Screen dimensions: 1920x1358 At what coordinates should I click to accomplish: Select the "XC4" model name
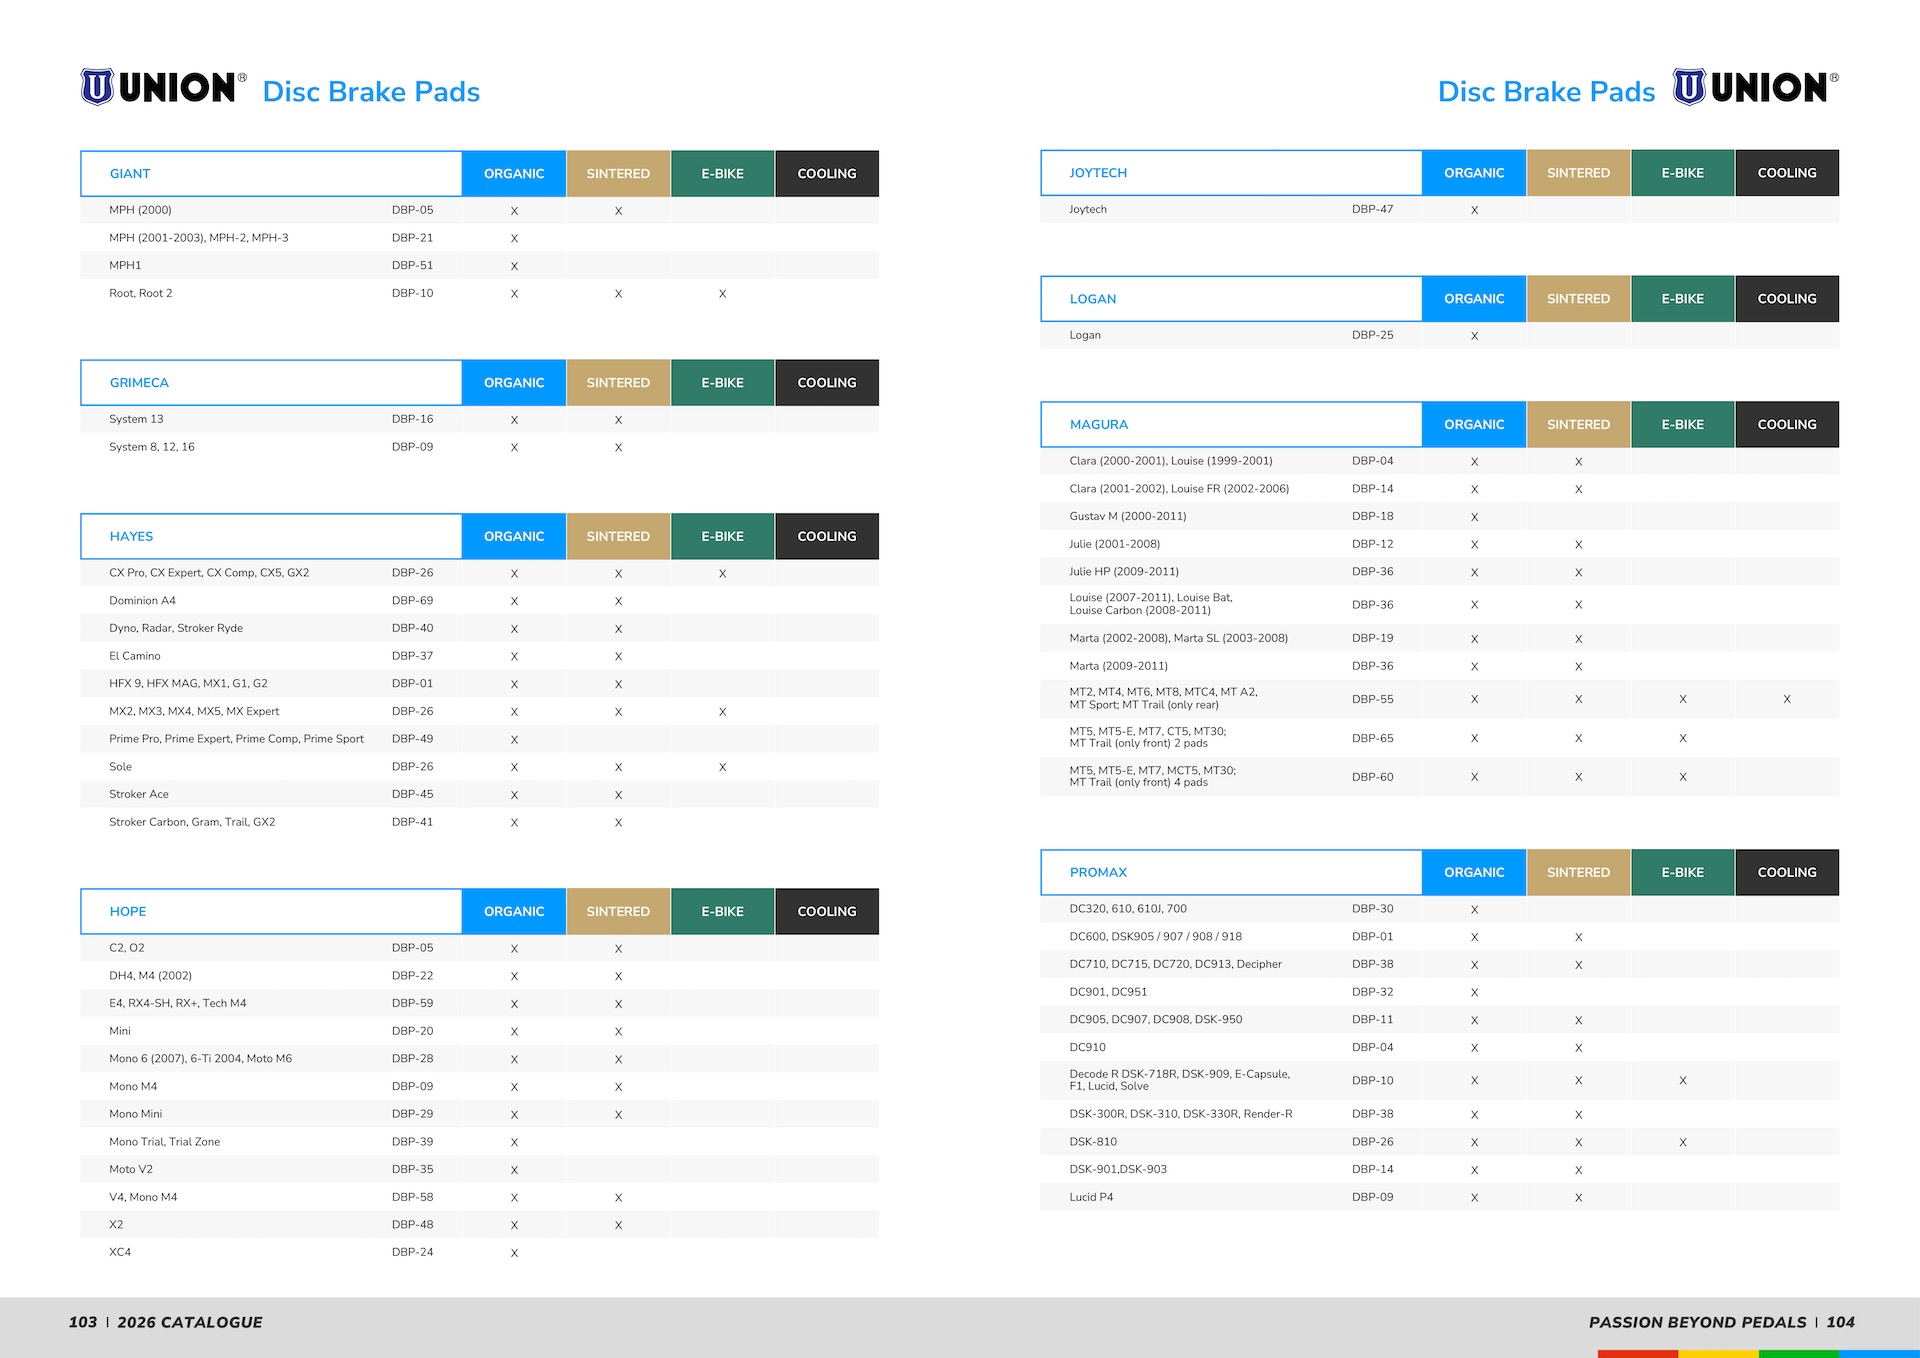point(120,1253)
